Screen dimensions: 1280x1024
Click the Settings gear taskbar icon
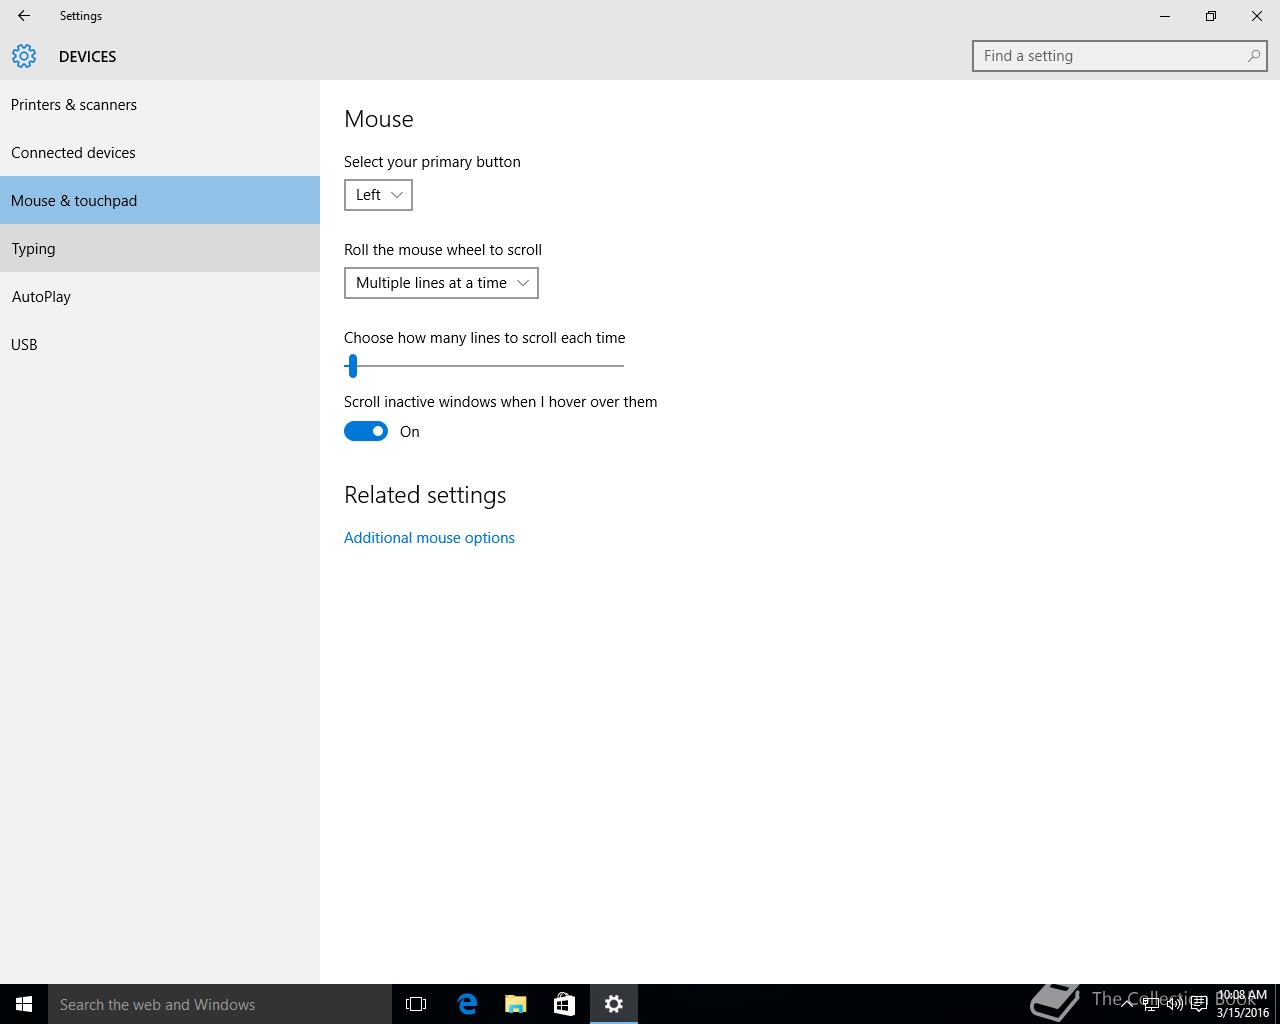[614, 1004]
